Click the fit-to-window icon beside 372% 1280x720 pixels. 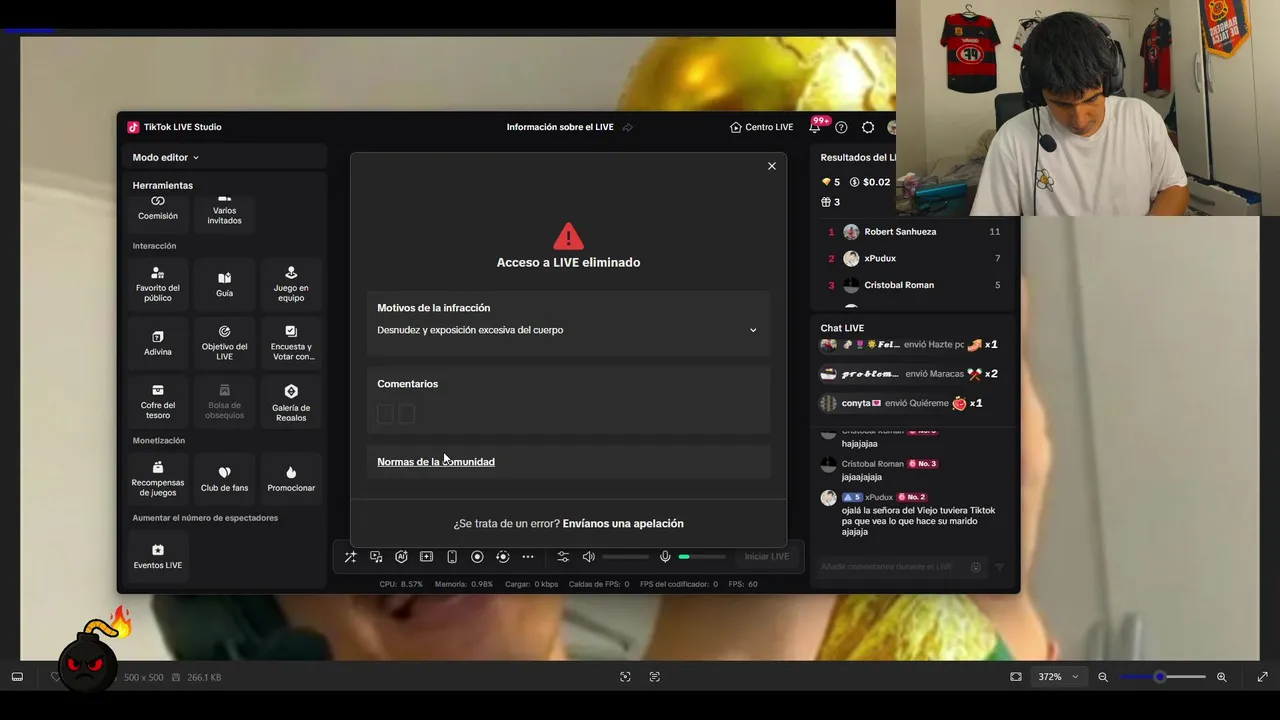[x=1016, y=677]
